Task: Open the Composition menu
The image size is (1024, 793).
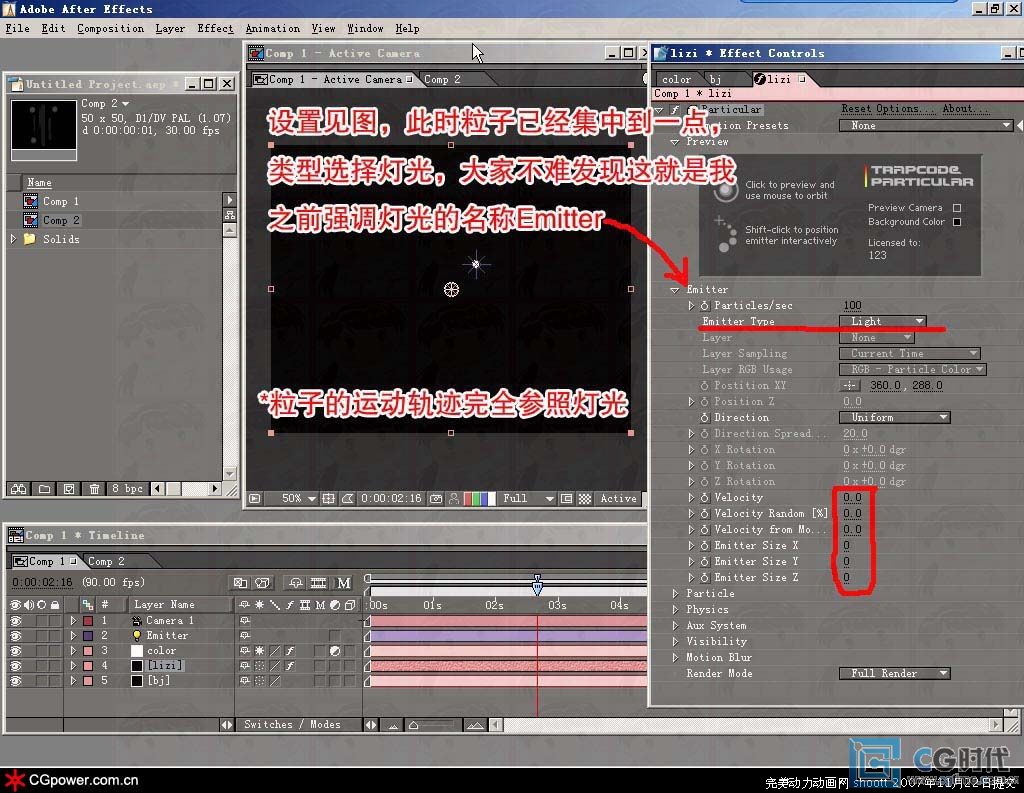Action: [110, 29]
